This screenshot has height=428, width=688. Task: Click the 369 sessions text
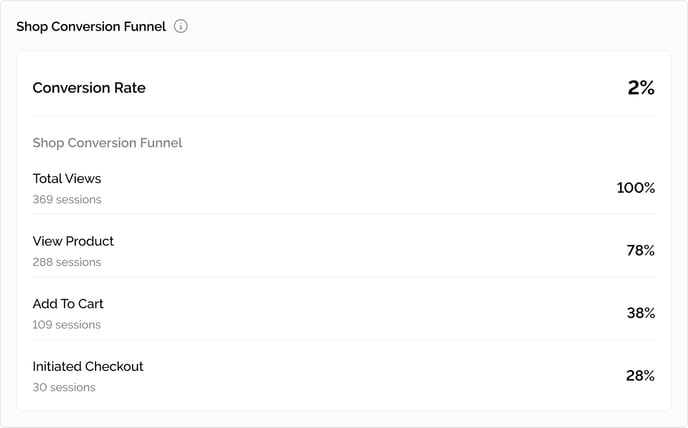pos(67,199)
